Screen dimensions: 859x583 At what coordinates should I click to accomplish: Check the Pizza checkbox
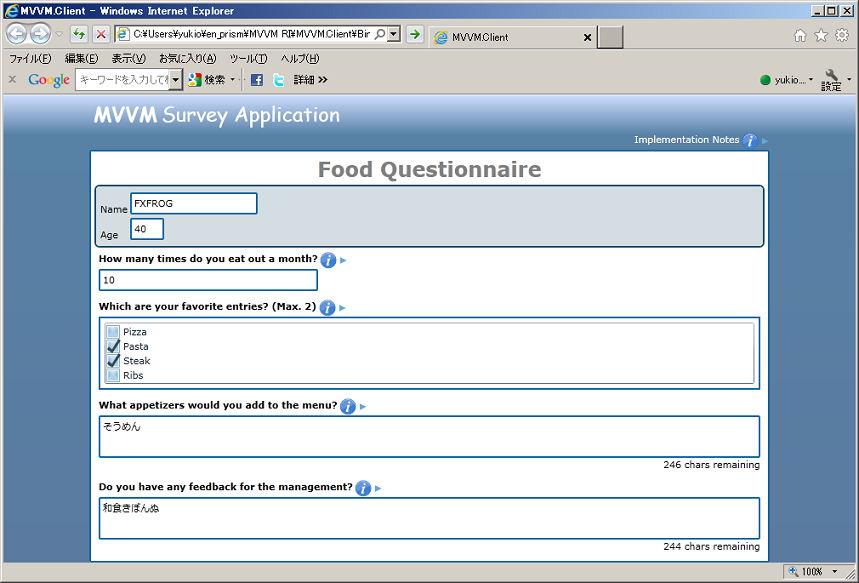(113, 332)
